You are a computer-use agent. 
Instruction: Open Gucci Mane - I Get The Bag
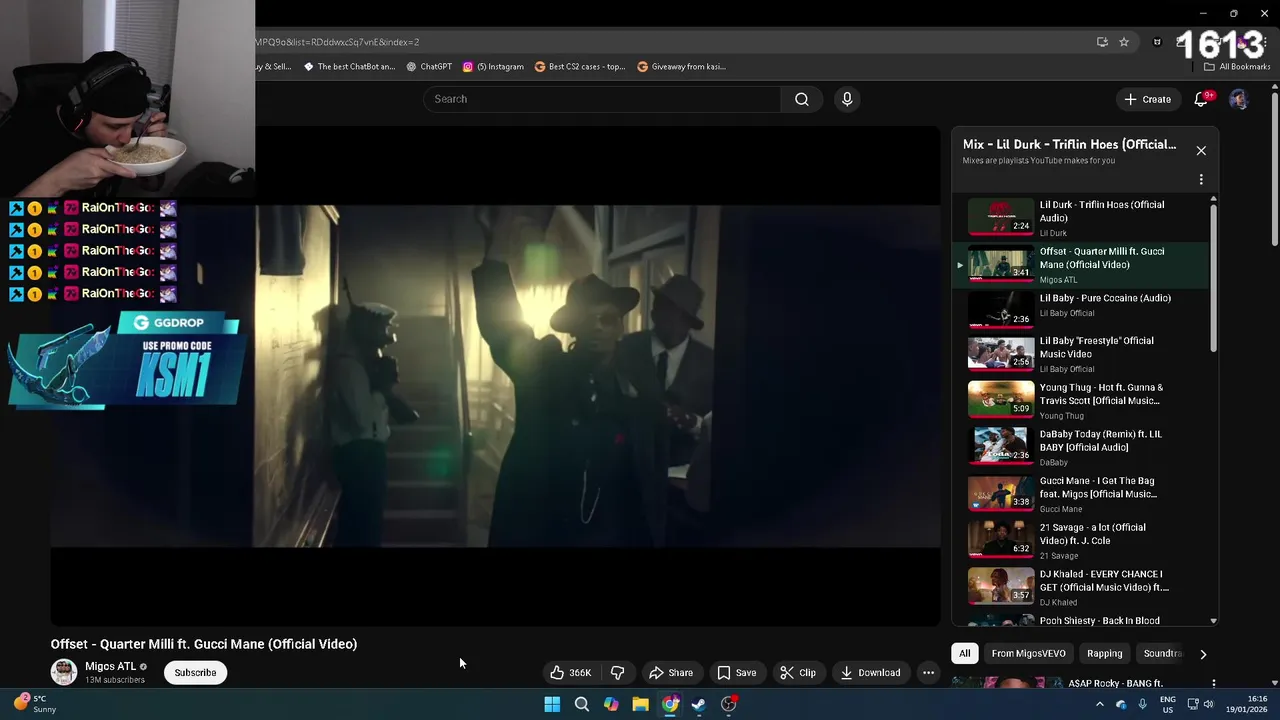[1082, 494]
